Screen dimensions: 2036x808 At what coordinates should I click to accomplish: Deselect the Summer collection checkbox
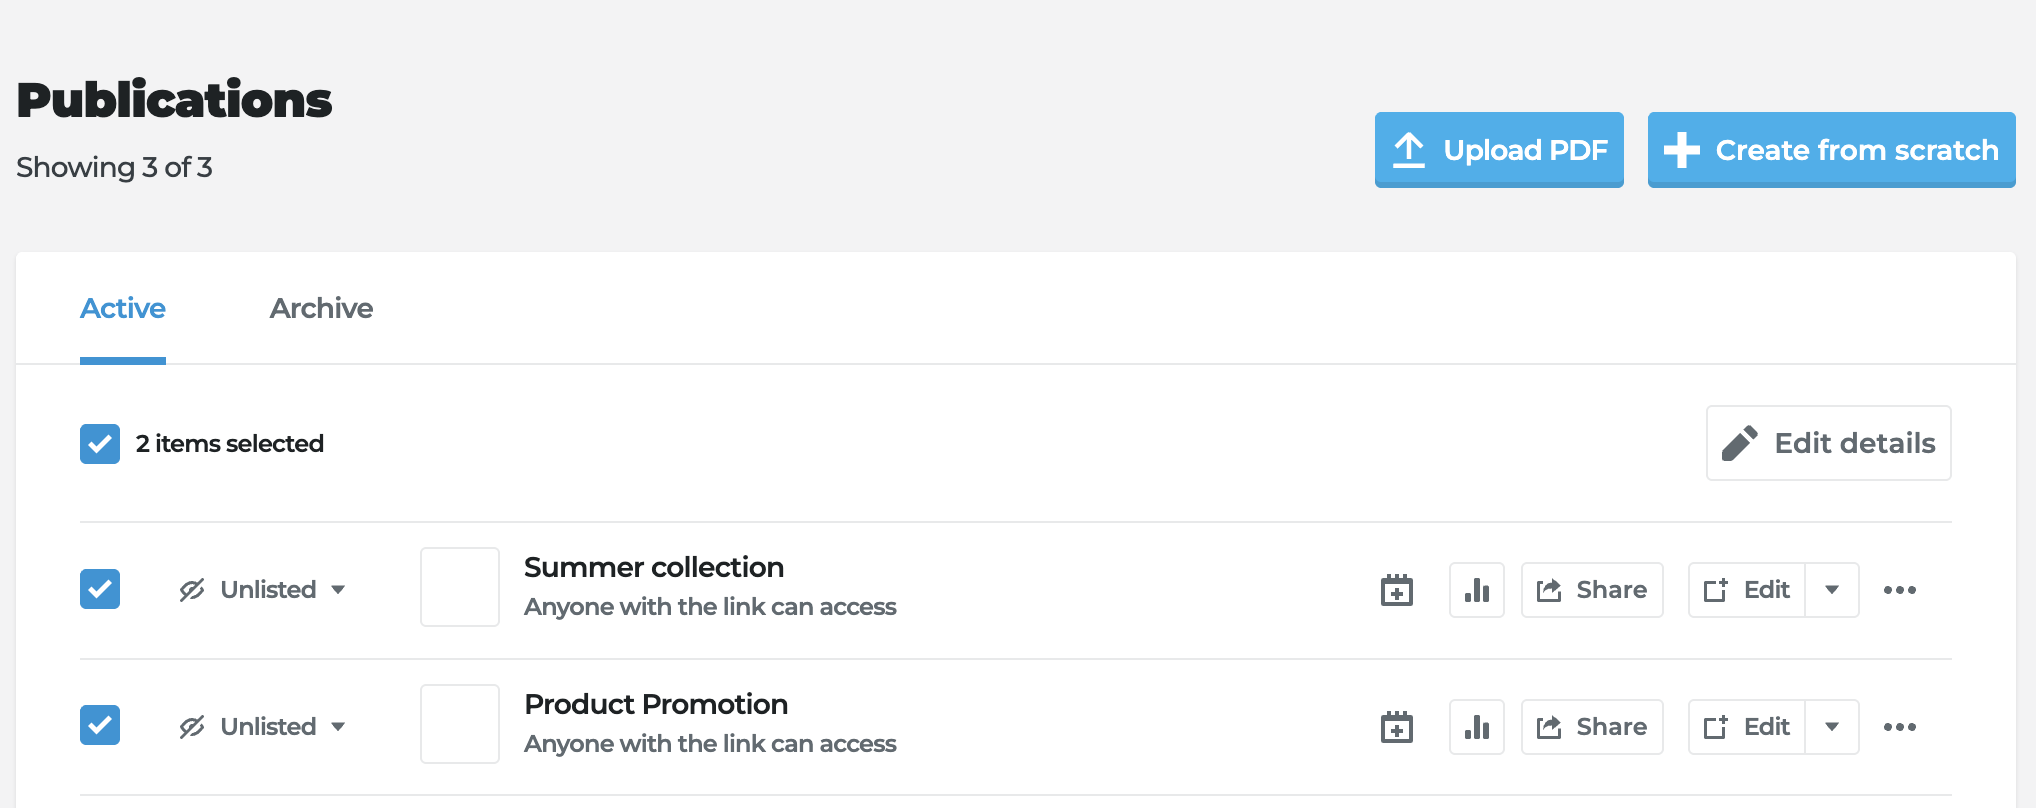pos(99,589)
